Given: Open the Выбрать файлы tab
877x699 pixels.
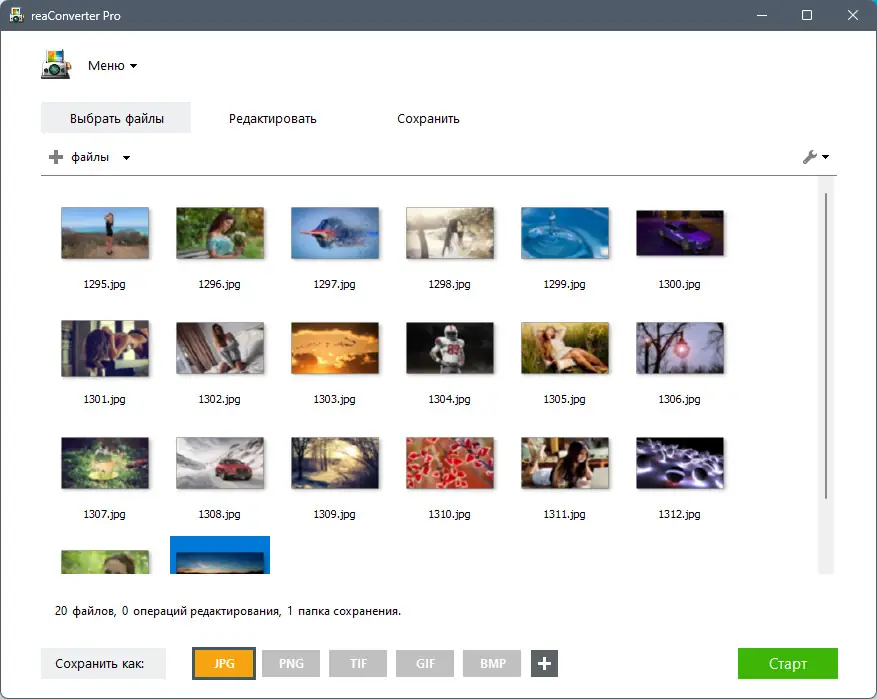Looking at the screenshot, I should coord(115,117).
